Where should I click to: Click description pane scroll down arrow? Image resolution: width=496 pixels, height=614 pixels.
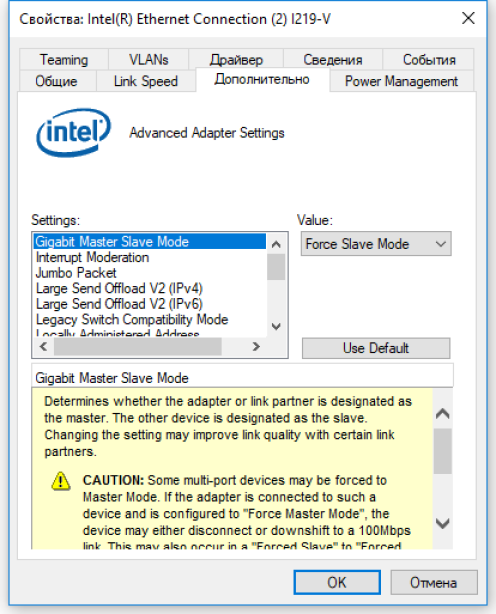pyautogui.click(x=443, y=523)
